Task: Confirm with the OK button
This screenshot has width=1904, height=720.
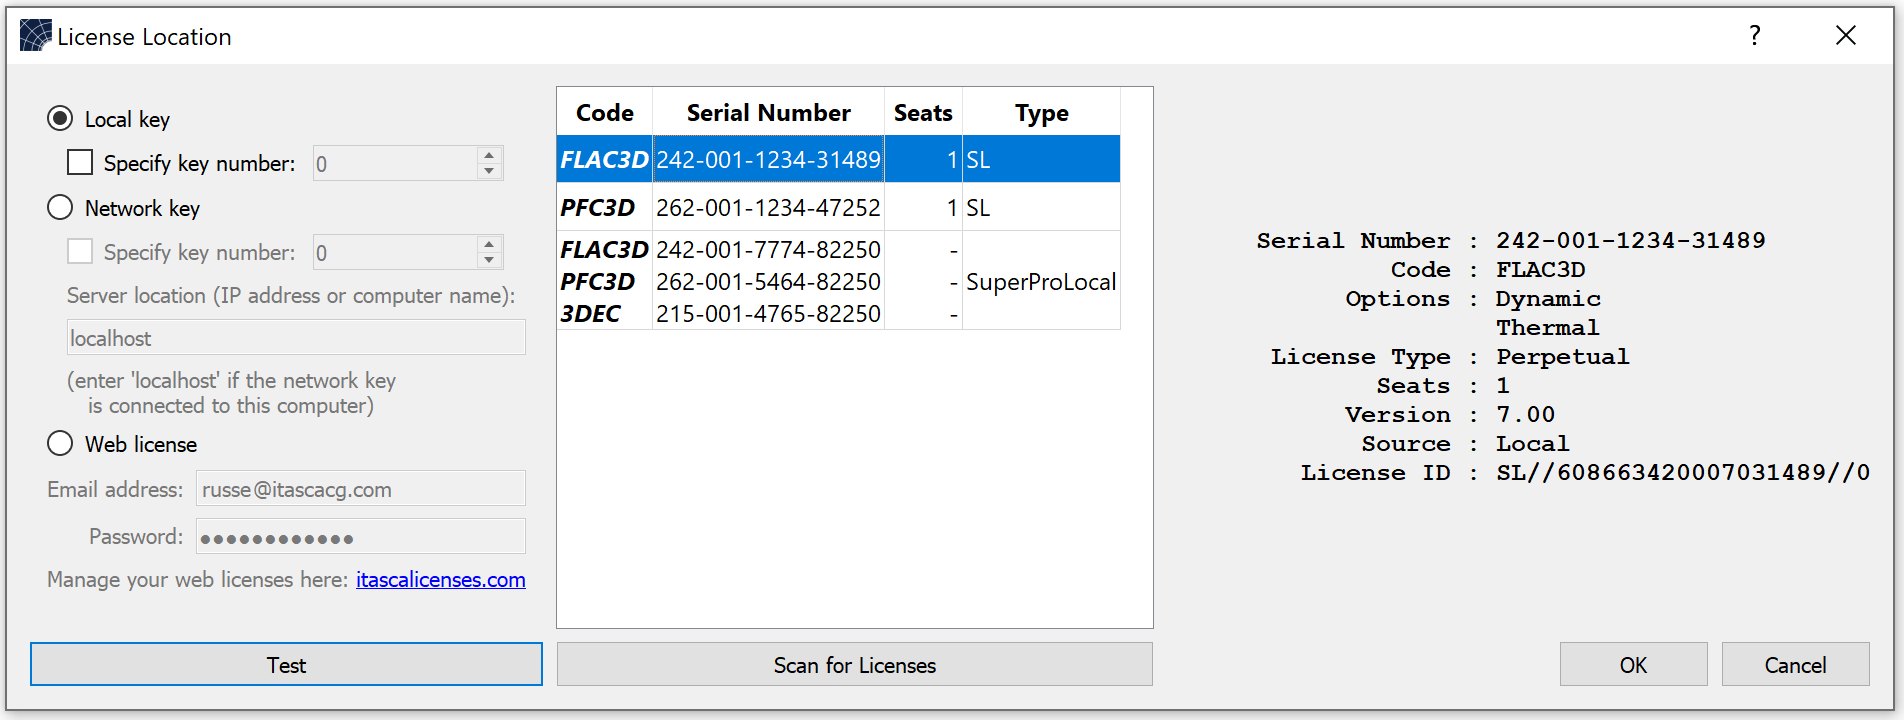Action: click(1633, 665)
